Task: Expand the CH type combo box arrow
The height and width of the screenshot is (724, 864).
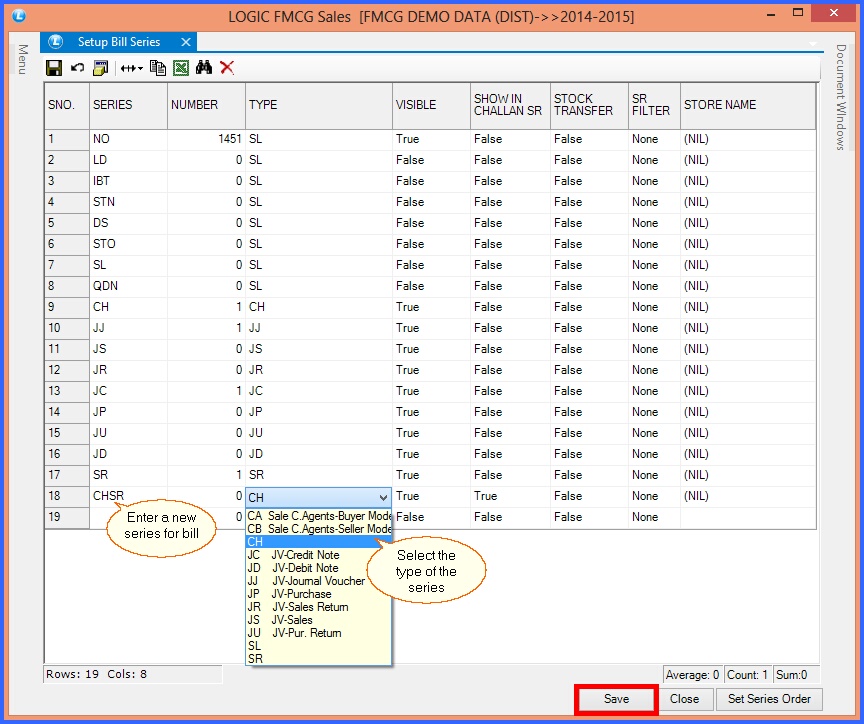Action: coord(383,498)
